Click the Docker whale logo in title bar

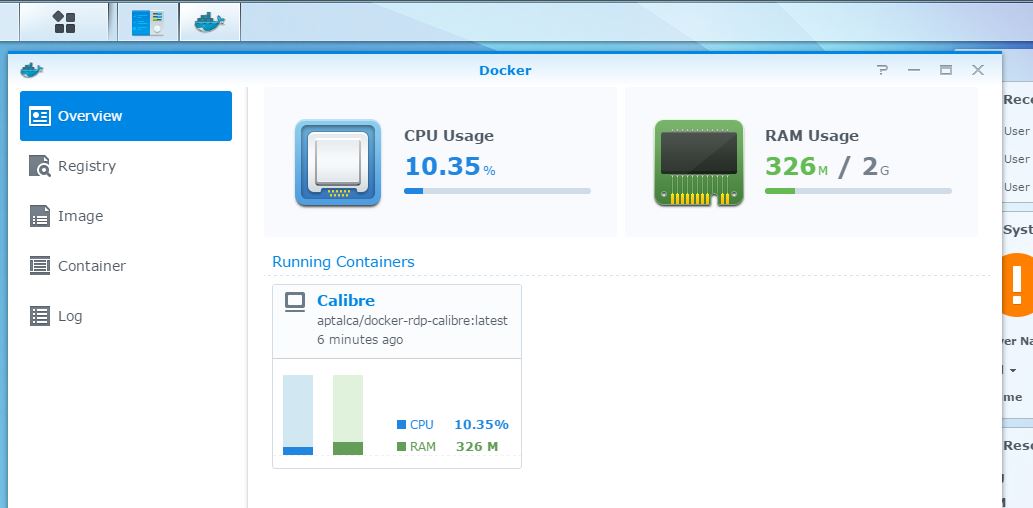[32, 70]
